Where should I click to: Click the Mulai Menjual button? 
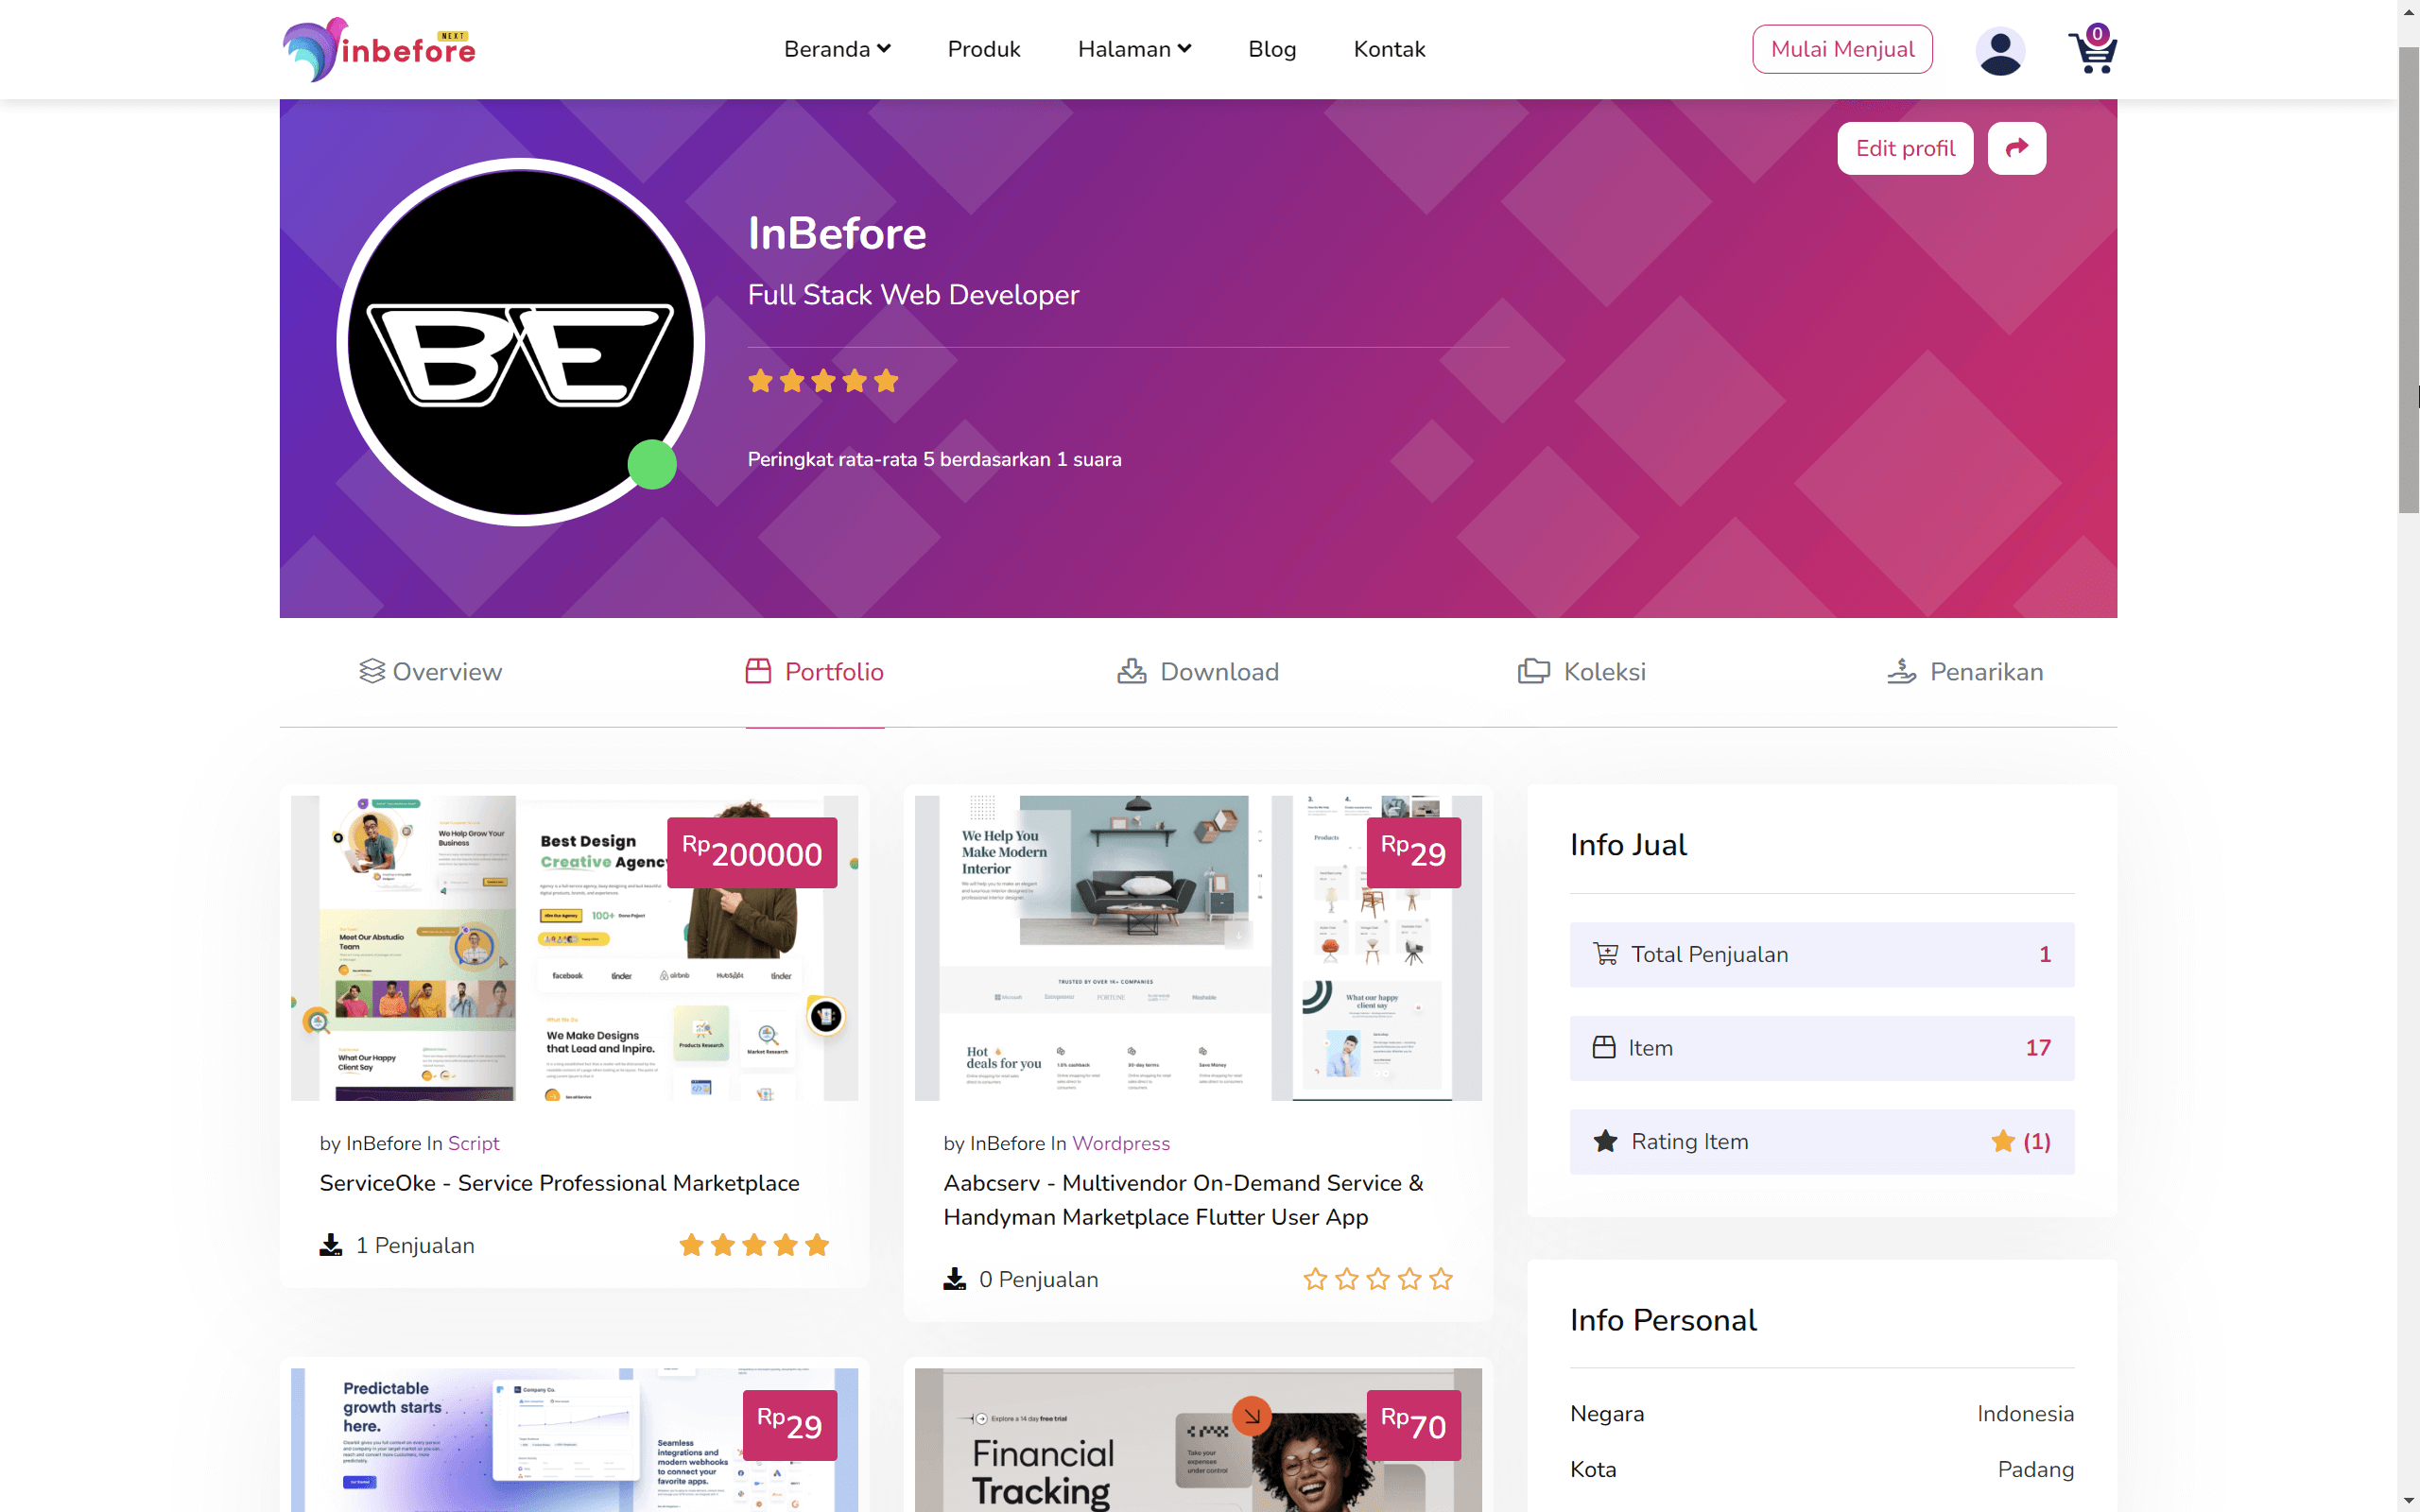tap(1842, 49)
